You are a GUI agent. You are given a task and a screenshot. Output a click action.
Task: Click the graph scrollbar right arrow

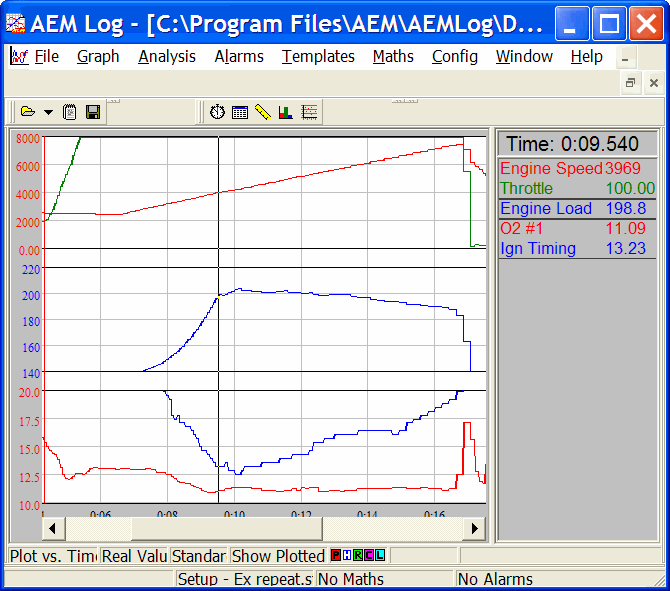click(x=474, y=529)
